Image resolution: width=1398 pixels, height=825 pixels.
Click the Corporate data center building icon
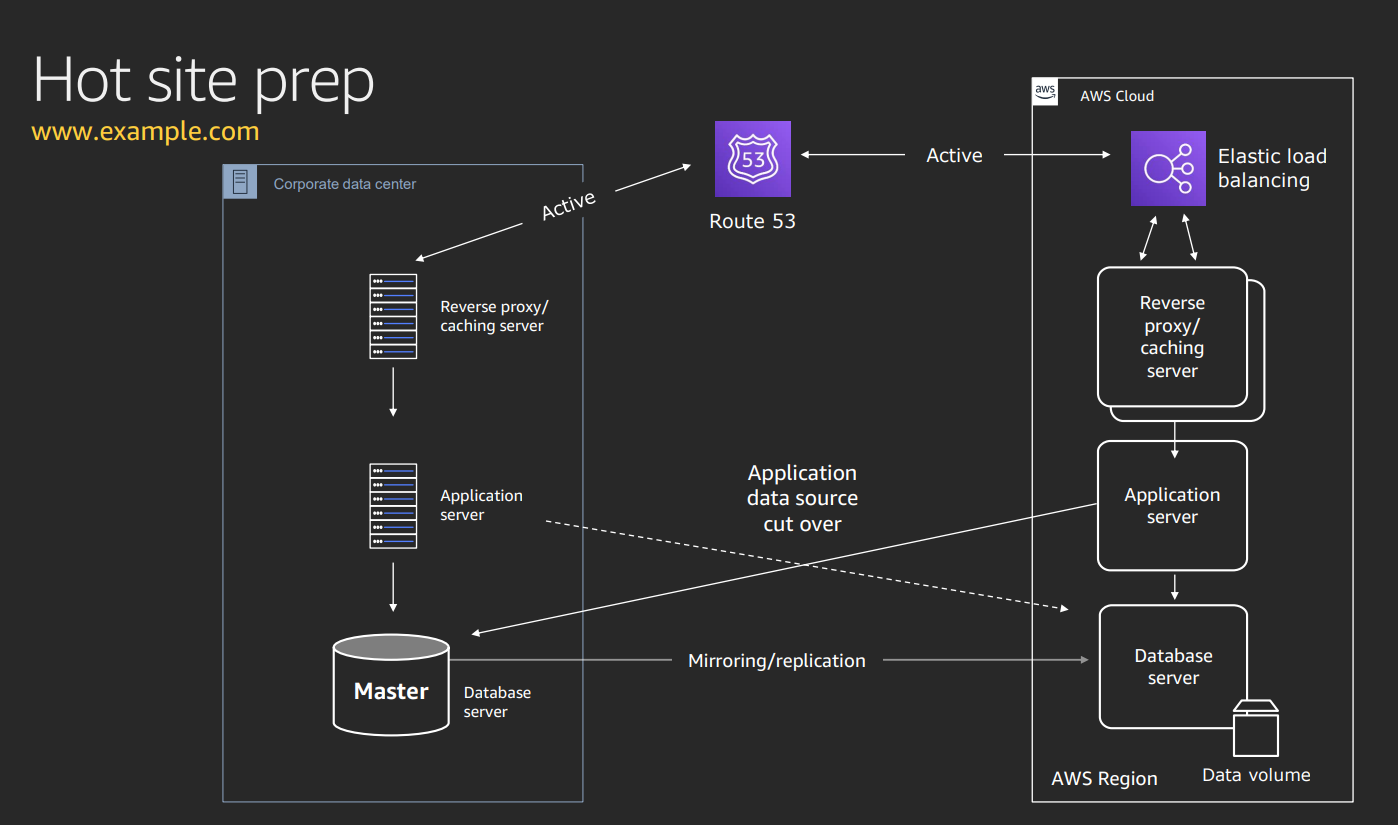pos(240,182)
